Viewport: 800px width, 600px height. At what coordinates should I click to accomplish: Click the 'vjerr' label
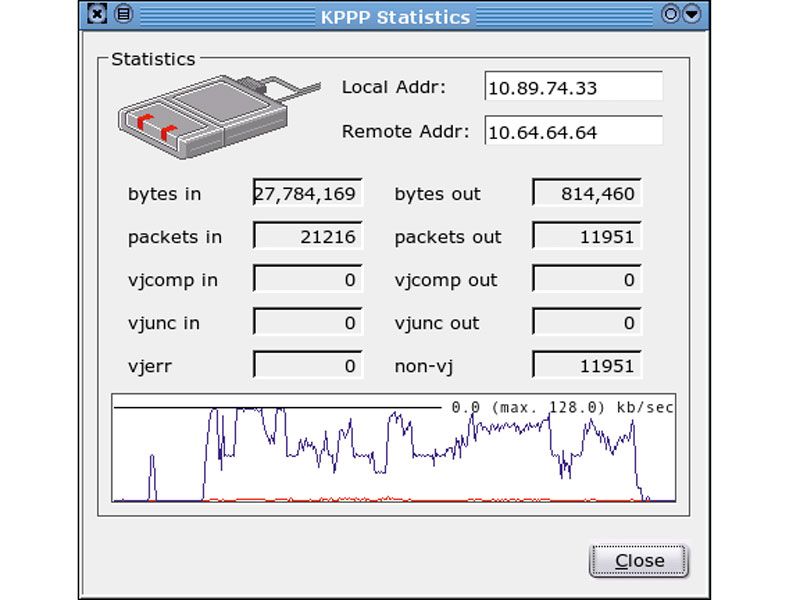(x=149, y=367)
